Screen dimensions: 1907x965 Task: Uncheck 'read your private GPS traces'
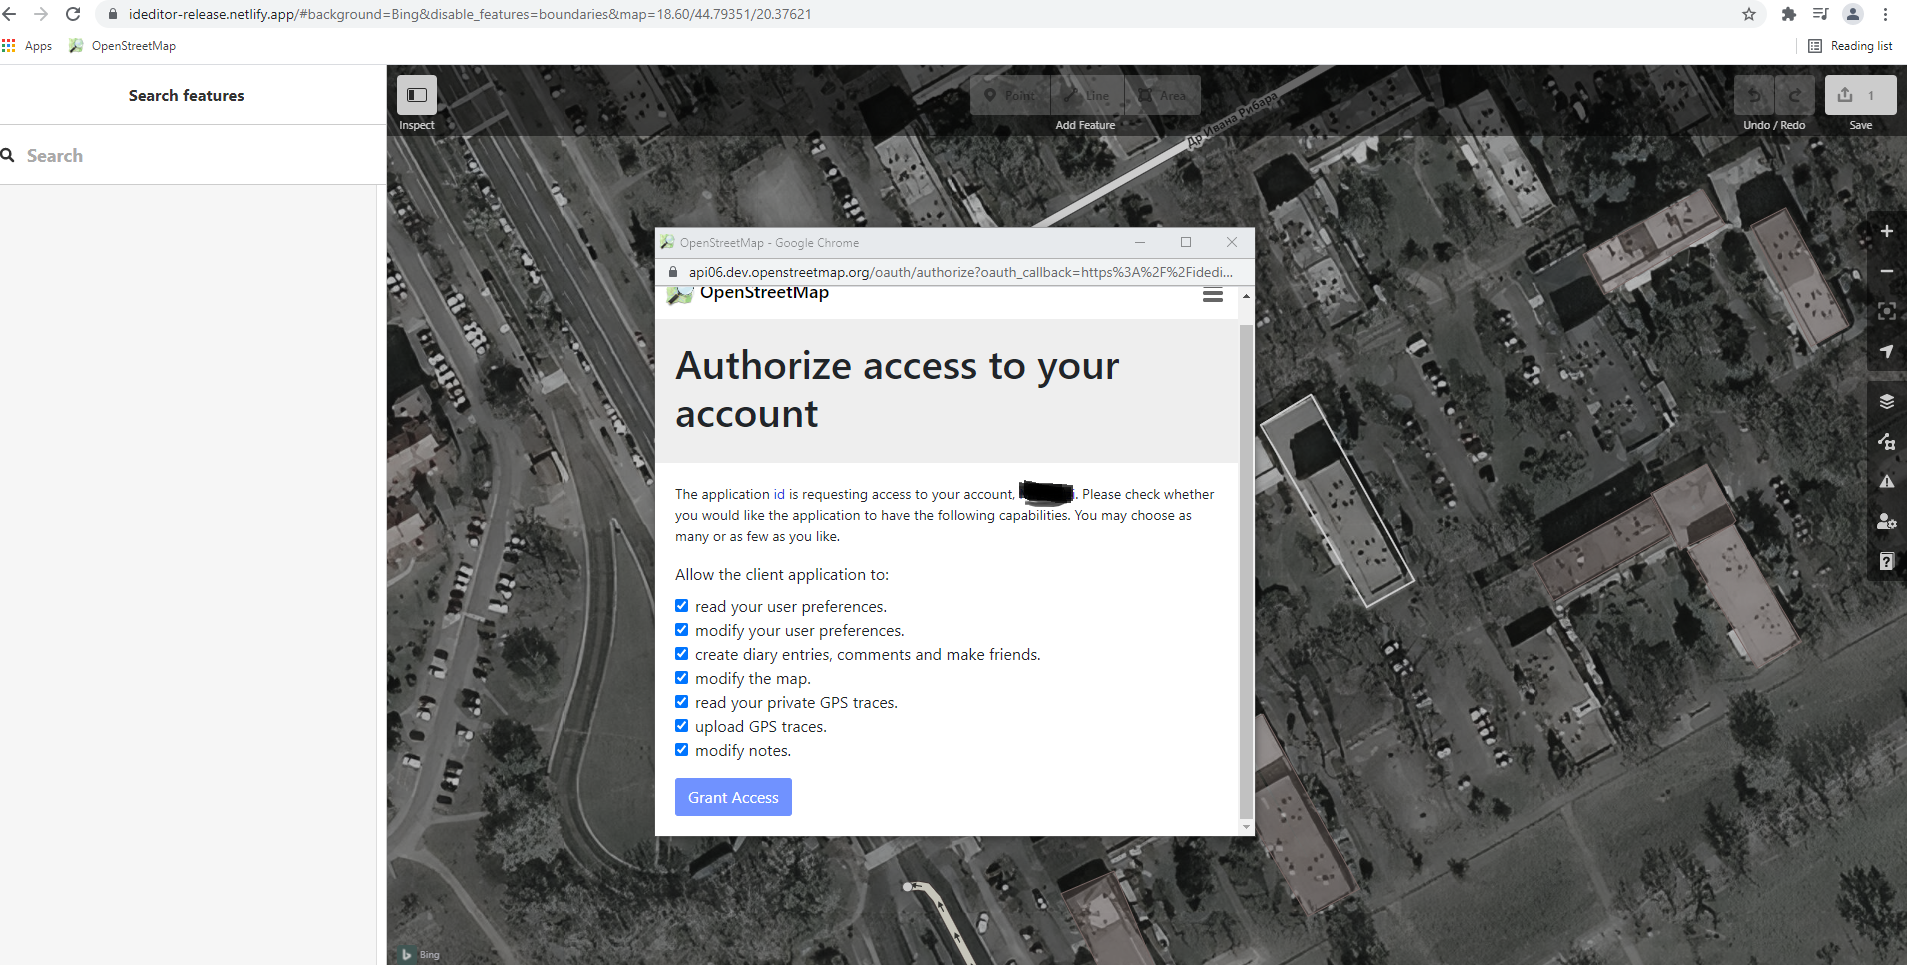681,702
